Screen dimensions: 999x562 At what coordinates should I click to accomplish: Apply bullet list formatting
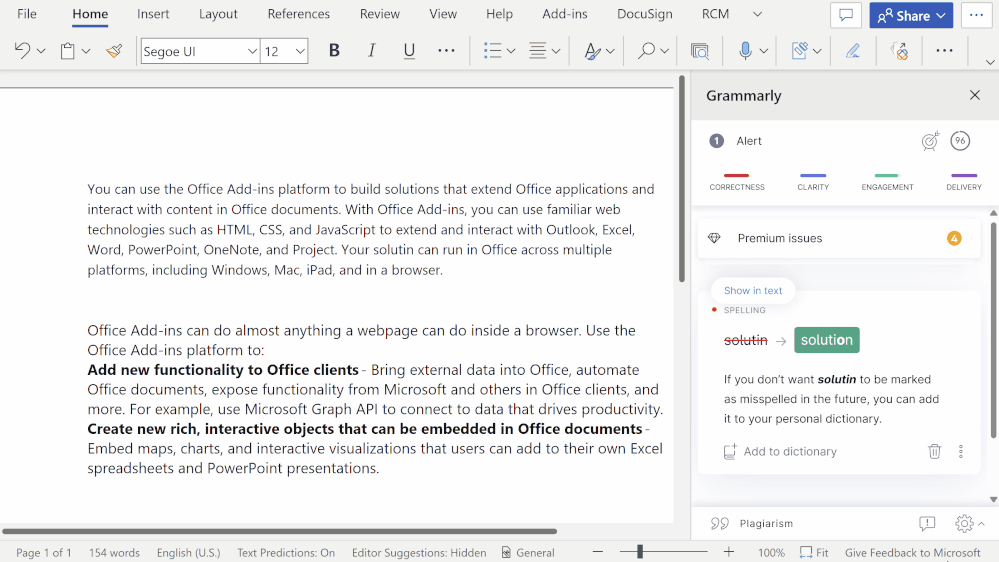(492, 51)
